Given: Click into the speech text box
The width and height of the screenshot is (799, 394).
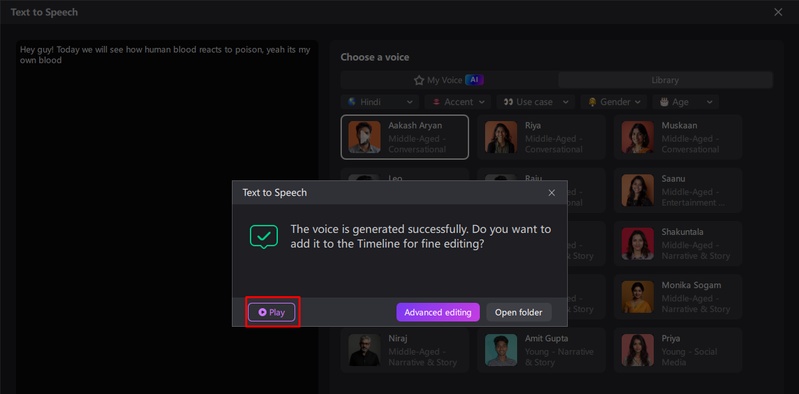Looking at the screenshot, I should click(167, 217).
